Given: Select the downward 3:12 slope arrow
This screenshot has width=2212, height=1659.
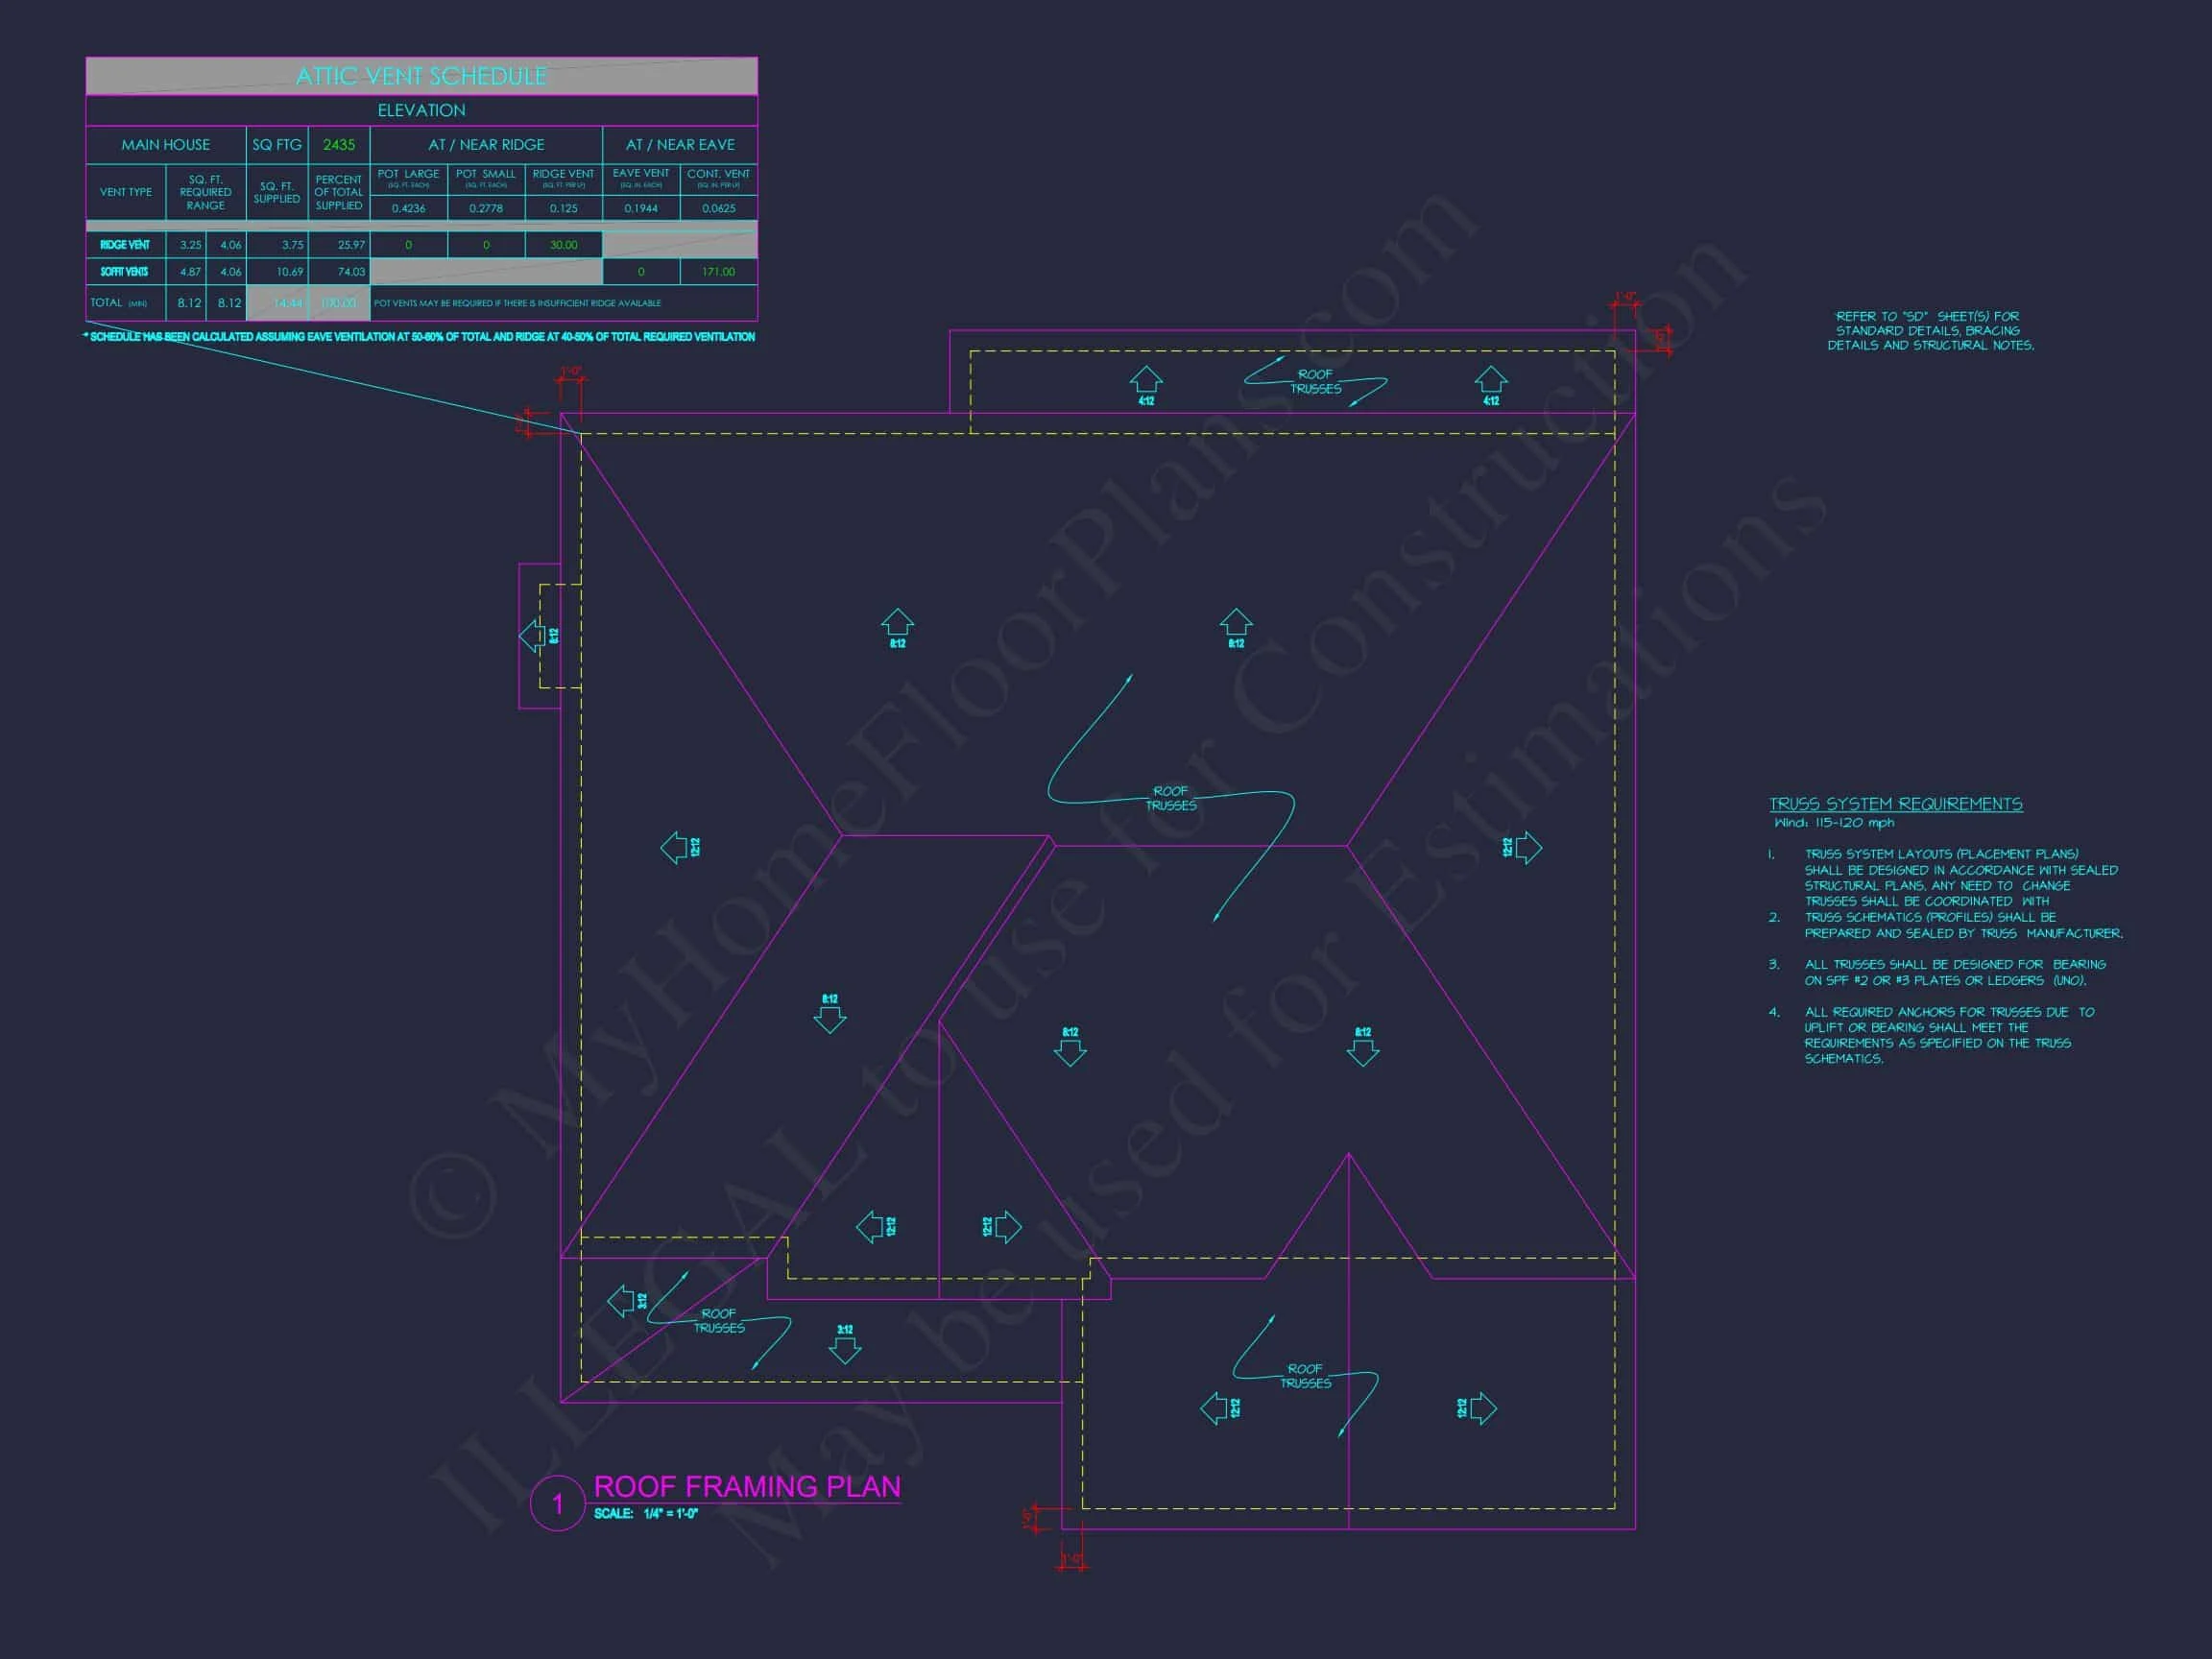Looking at the screenshot, I should (x=845, y=1351).
